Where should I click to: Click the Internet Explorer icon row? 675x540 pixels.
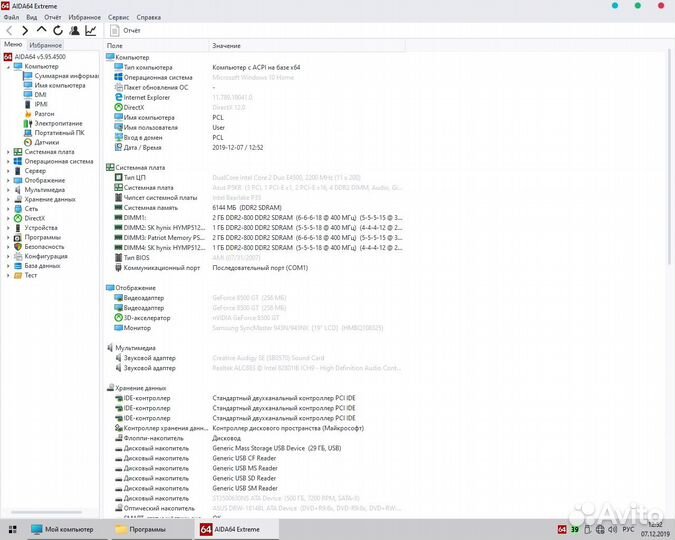(x=118, y=97)
